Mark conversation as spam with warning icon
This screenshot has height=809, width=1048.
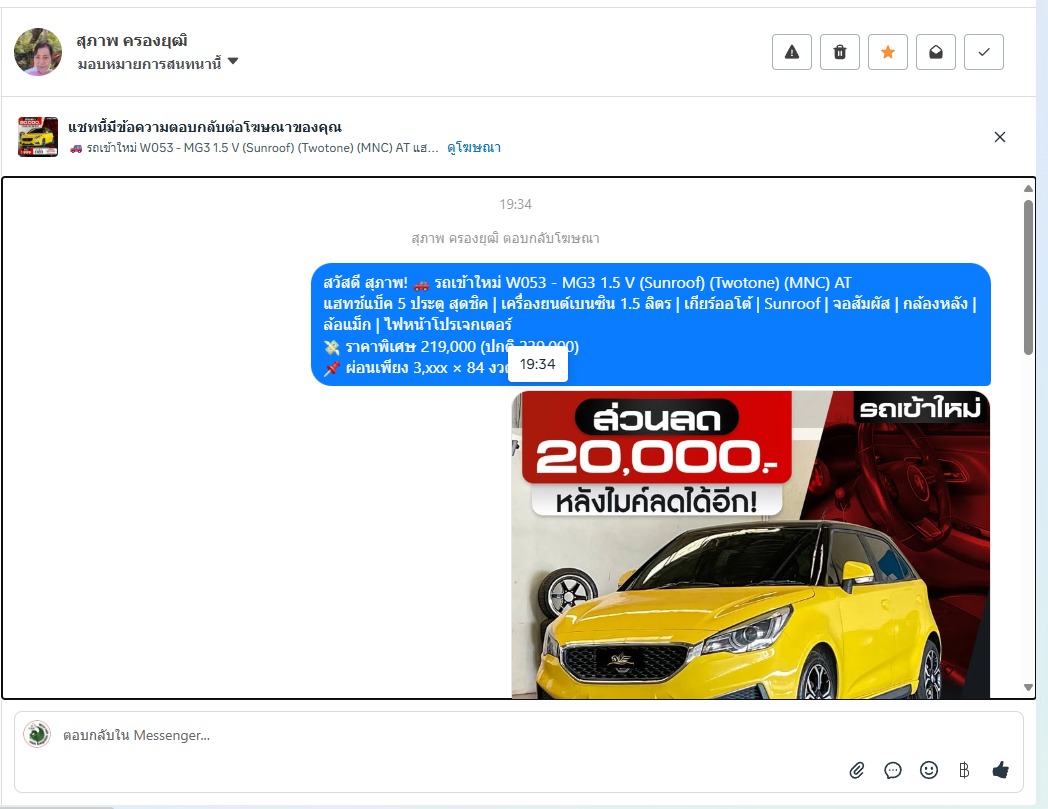click(x=791, y=52)
